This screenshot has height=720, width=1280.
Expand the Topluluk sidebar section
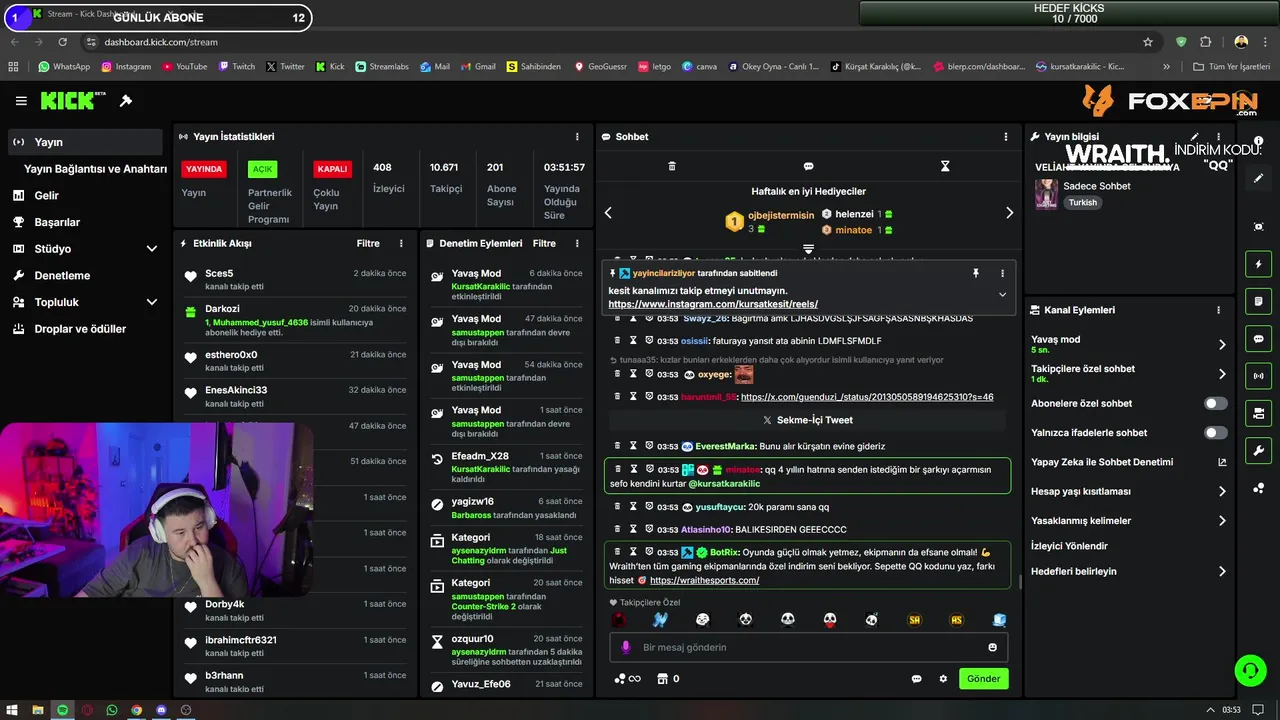152,302
